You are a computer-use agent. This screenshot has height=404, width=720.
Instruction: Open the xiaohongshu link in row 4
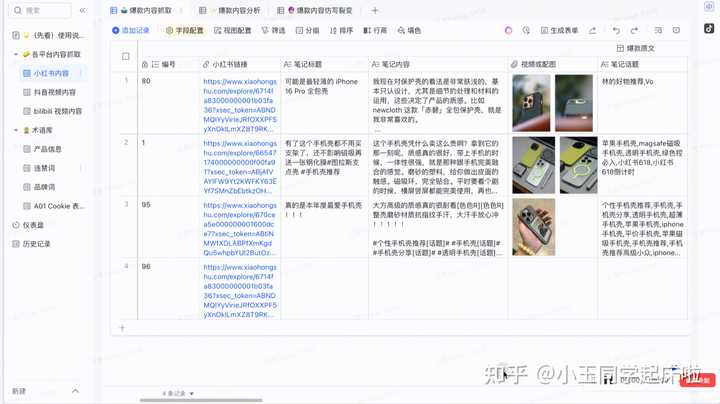pos(240,290)
